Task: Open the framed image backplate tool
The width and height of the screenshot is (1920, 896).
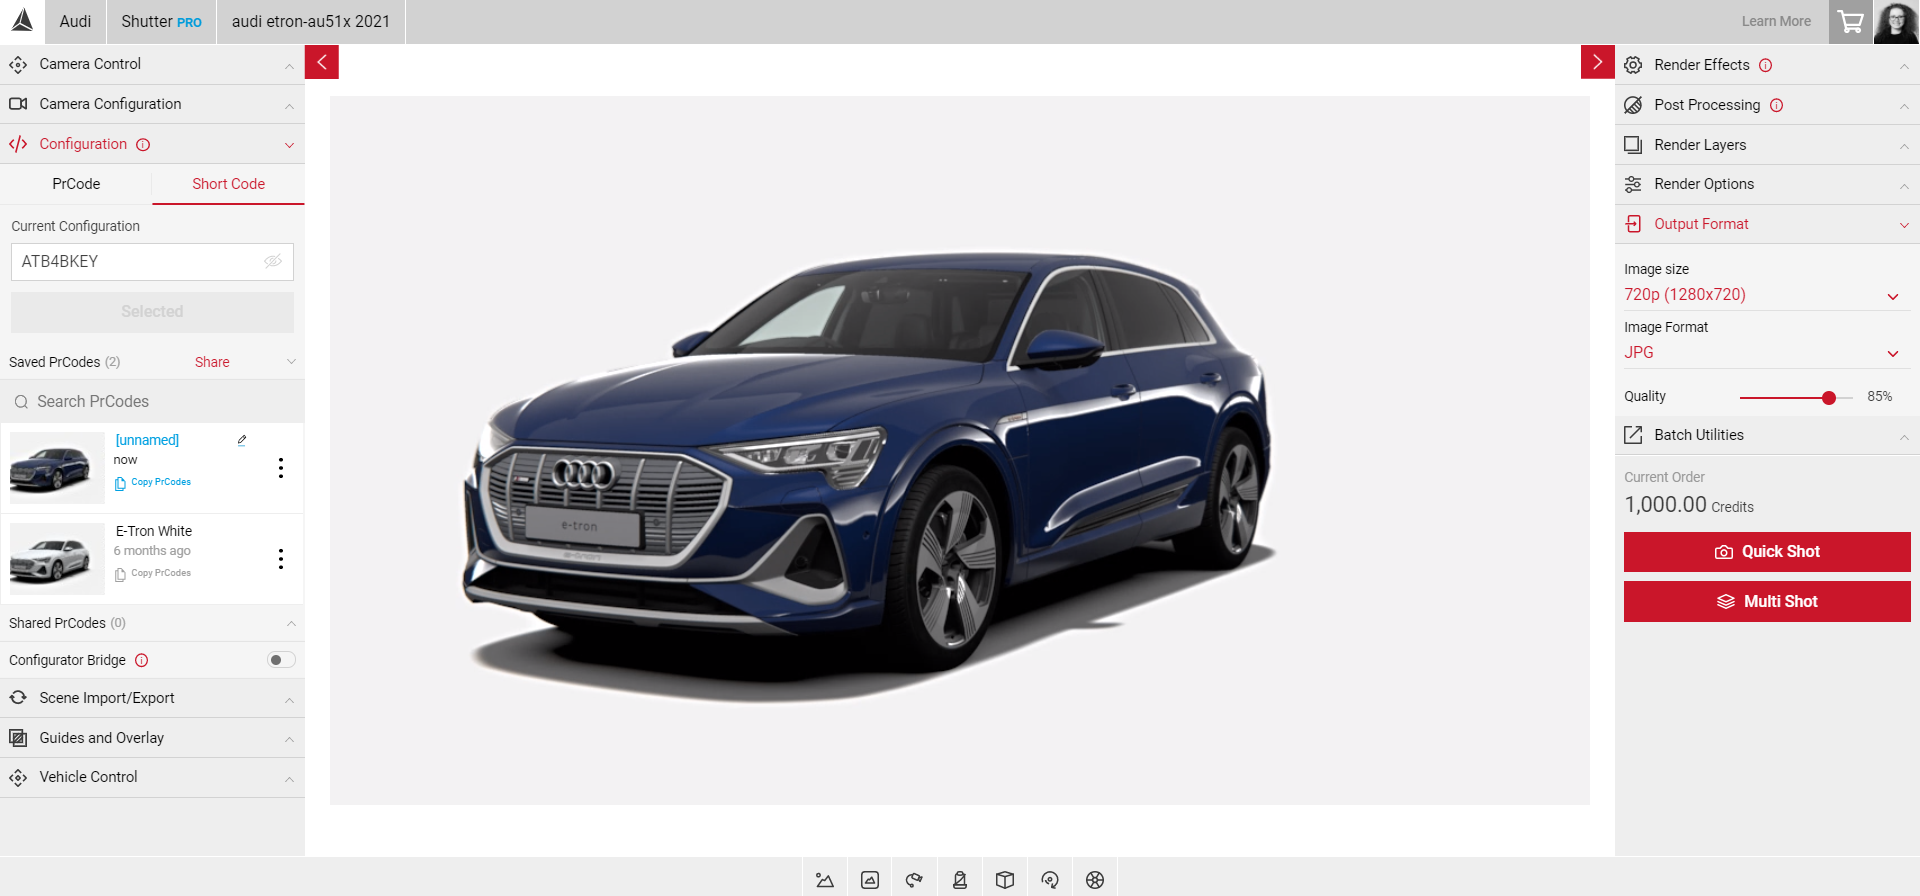Action: (870, 880)
